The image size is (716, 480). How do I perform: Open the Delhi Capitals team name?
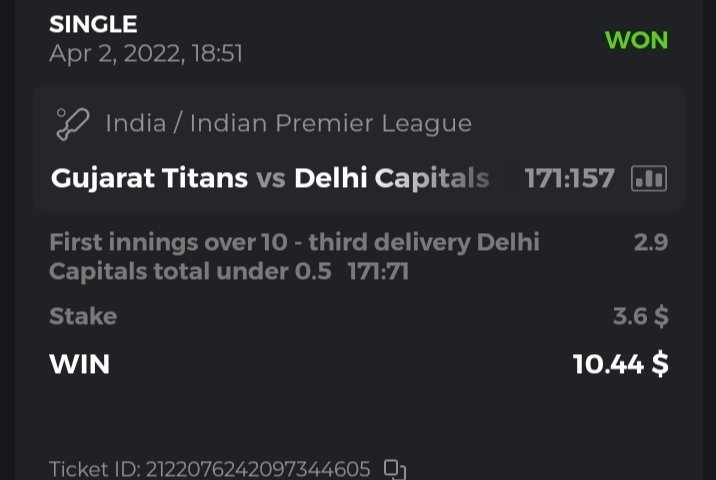[391, 179]
